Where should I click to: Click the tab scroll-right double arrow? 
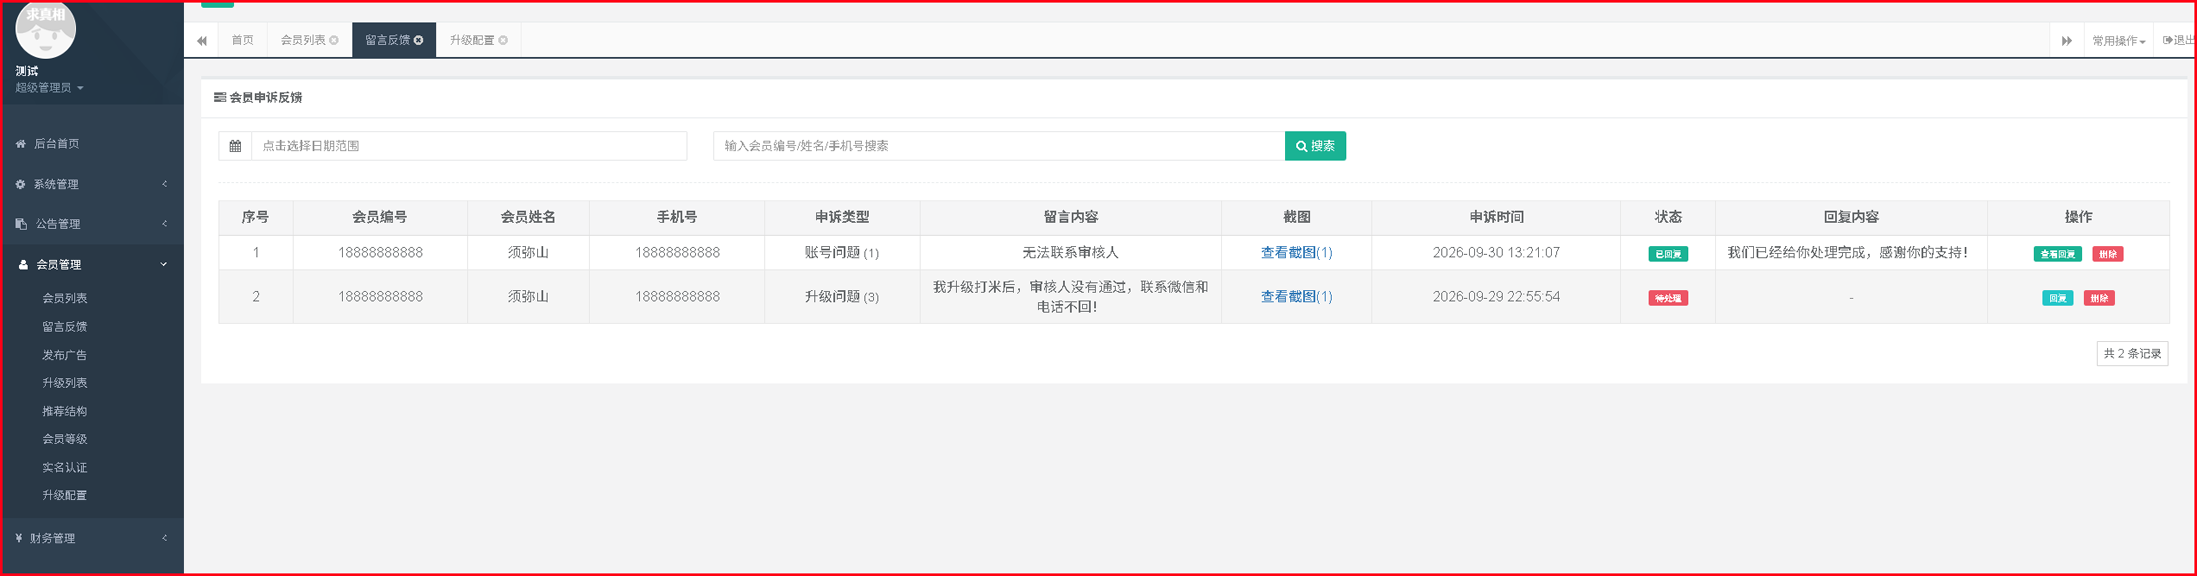[2067, 41]
